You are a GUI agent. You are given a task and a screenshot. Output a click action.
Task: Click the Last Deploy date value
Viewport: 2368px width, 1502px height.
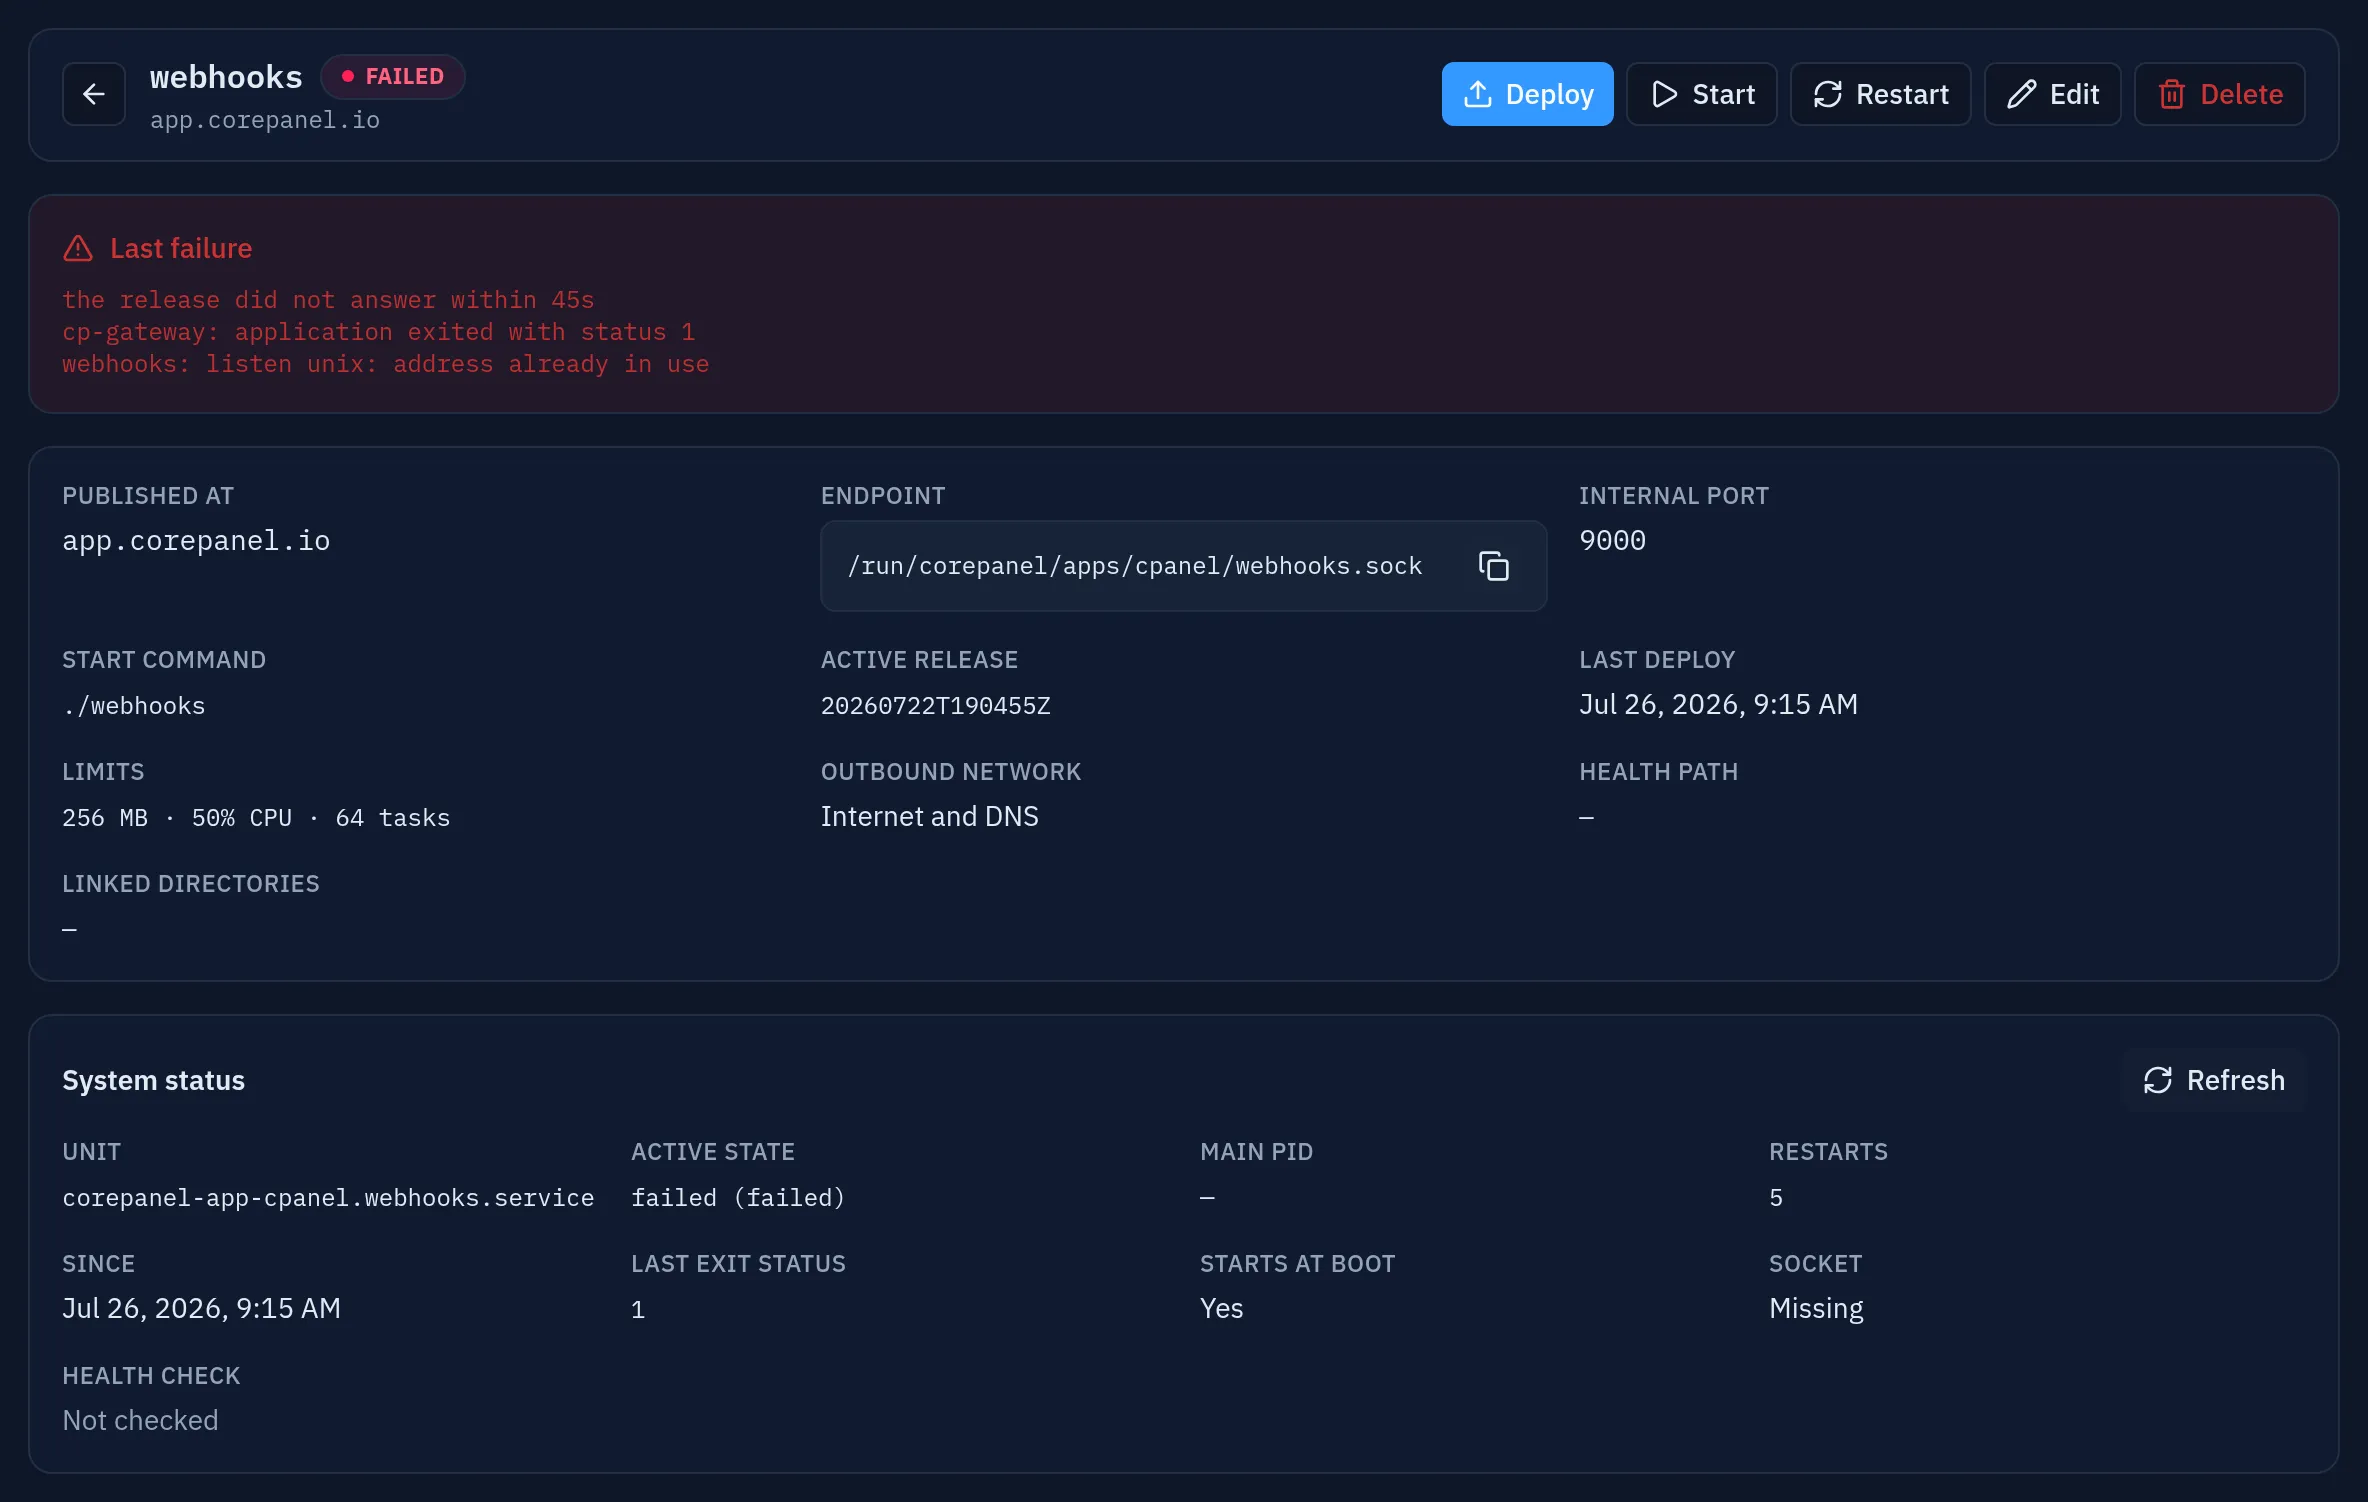pos(1718,705)
